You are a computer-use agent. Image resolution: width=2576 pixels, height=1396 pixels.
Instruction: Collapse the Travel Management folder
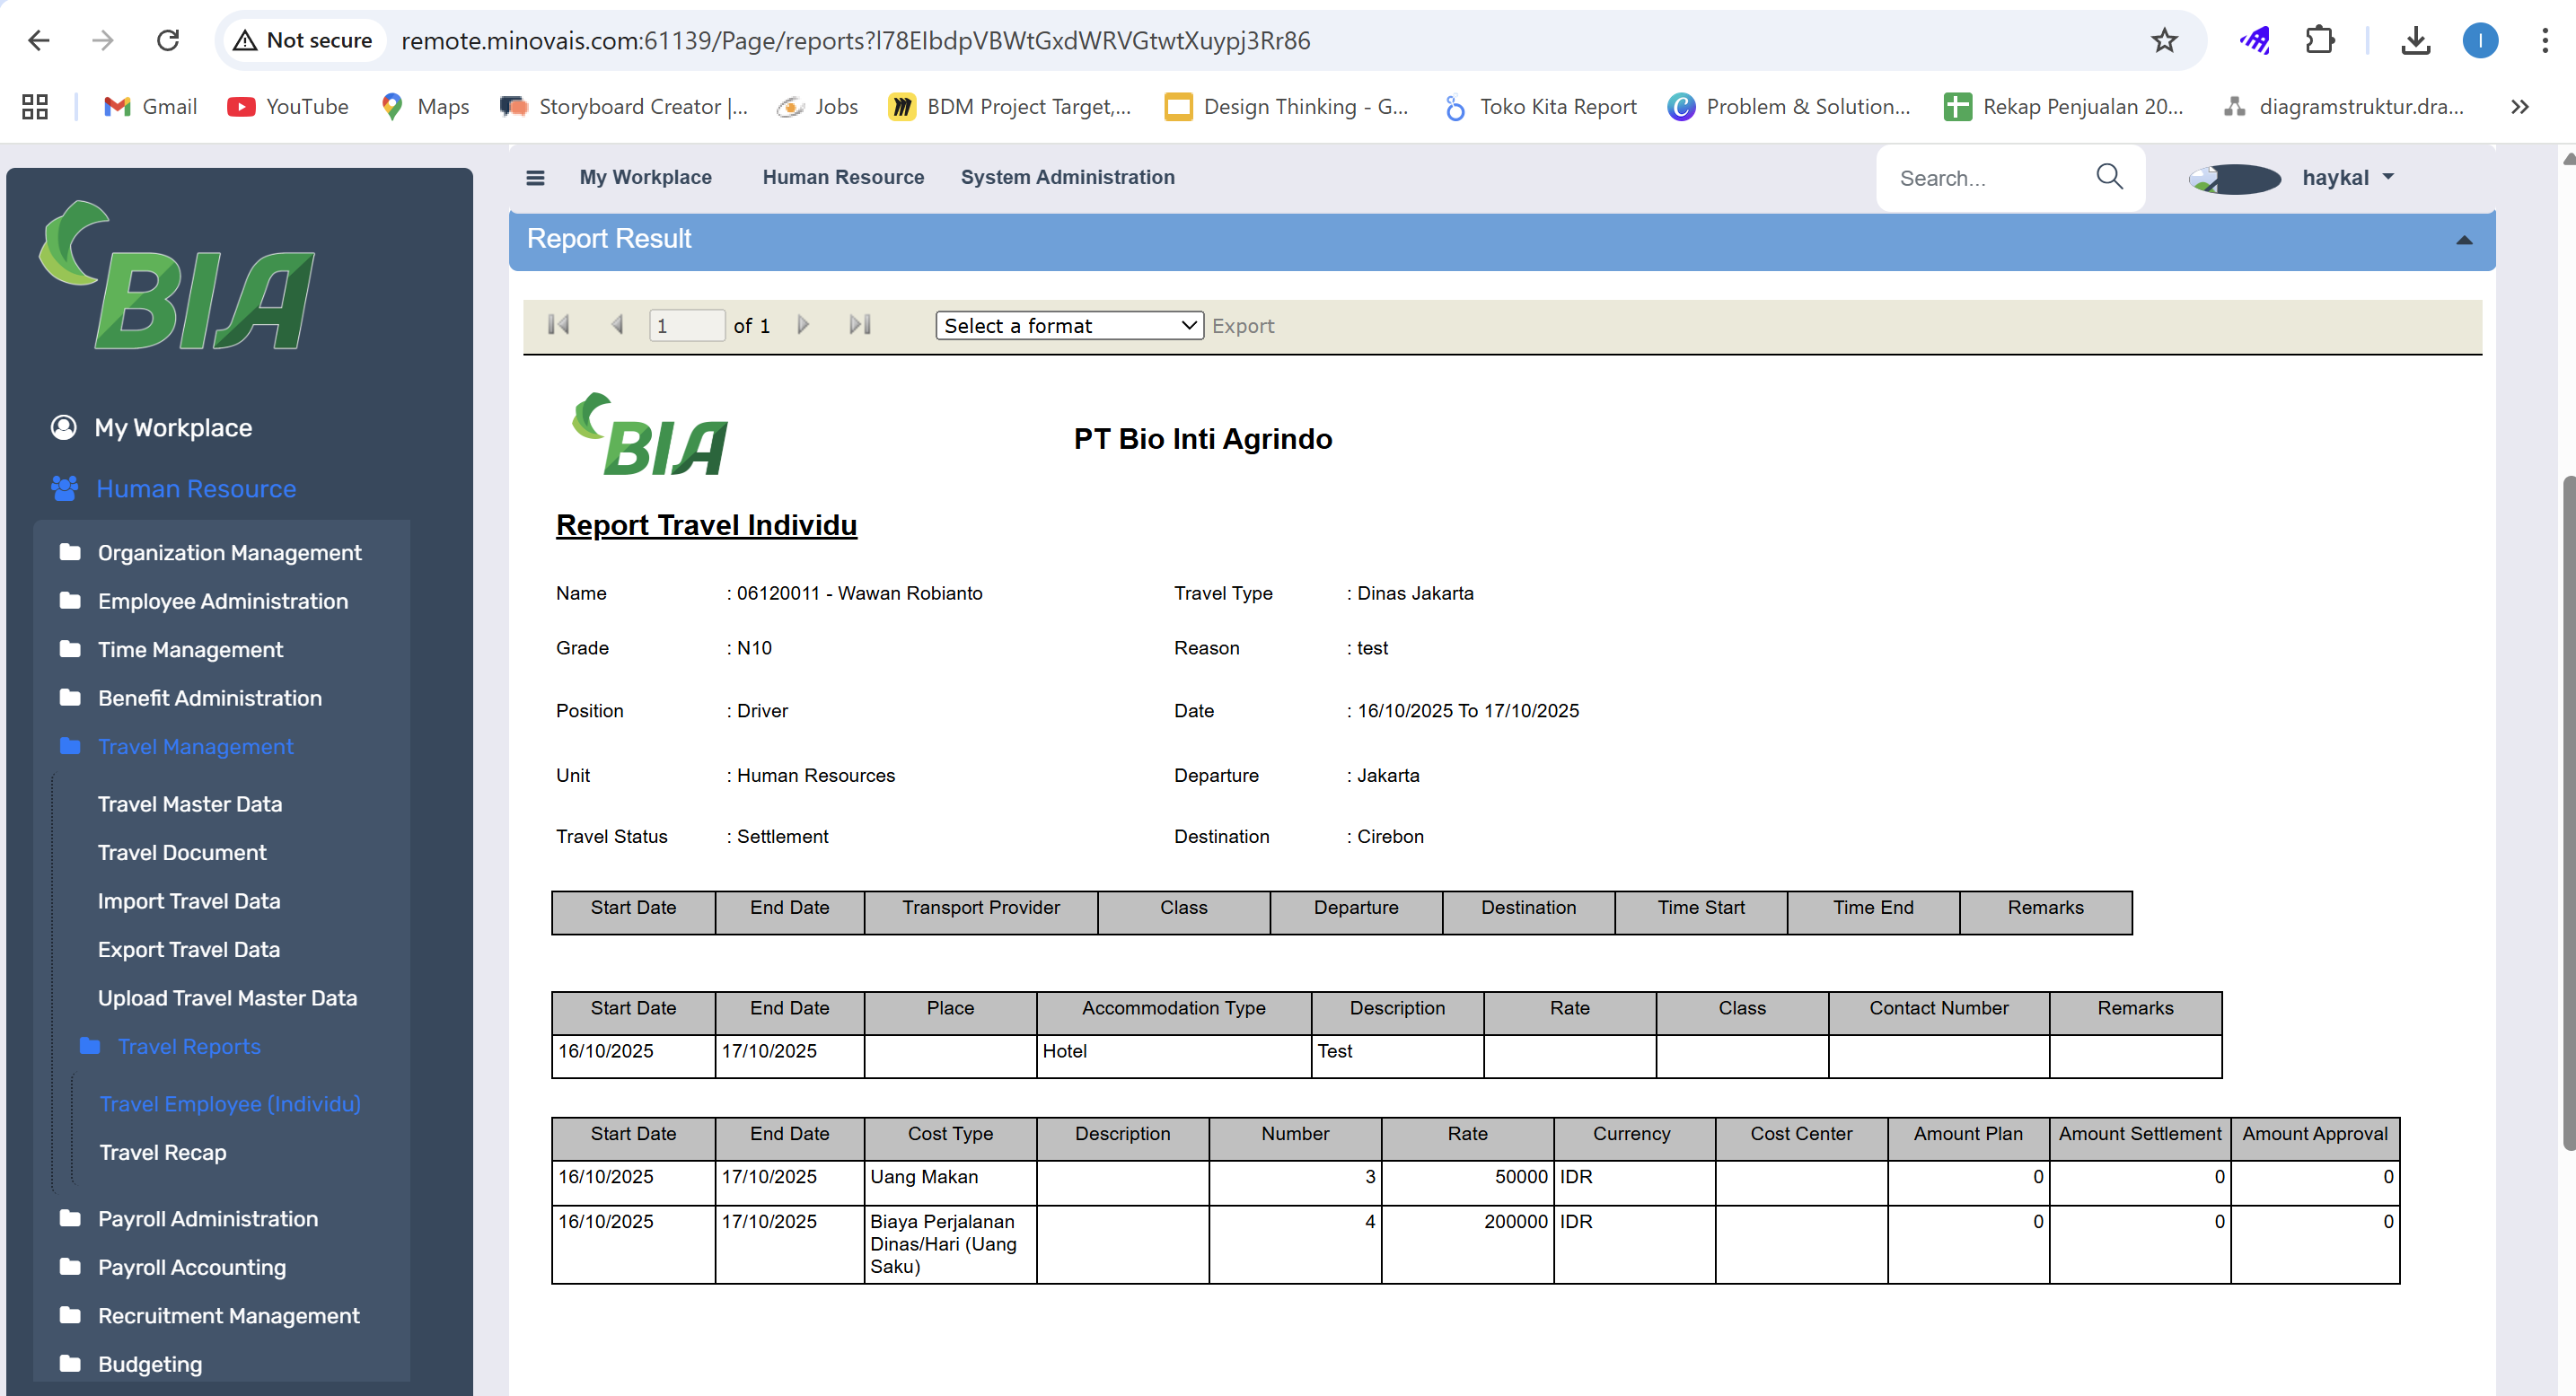point(195,746)
